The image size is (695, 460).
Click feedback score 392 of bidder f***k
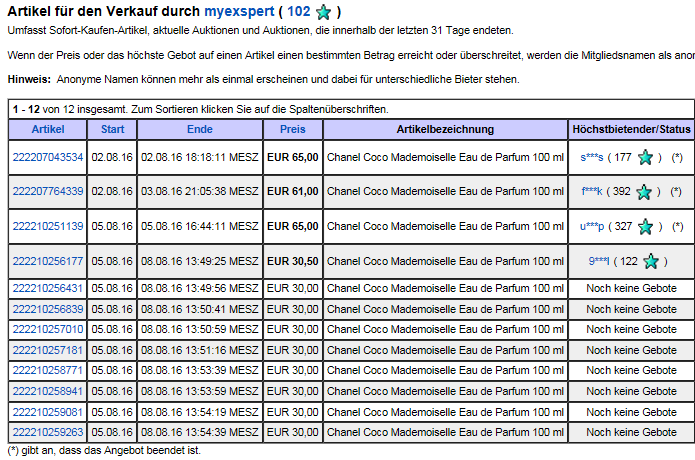point(621,191)
